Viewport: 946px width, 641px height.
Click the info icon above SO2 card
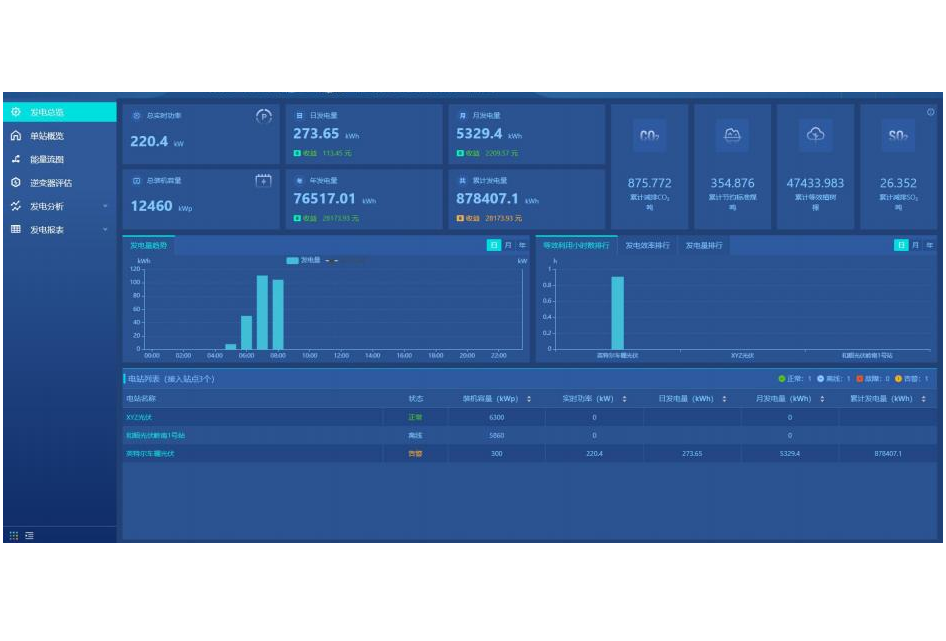[930, 112]
